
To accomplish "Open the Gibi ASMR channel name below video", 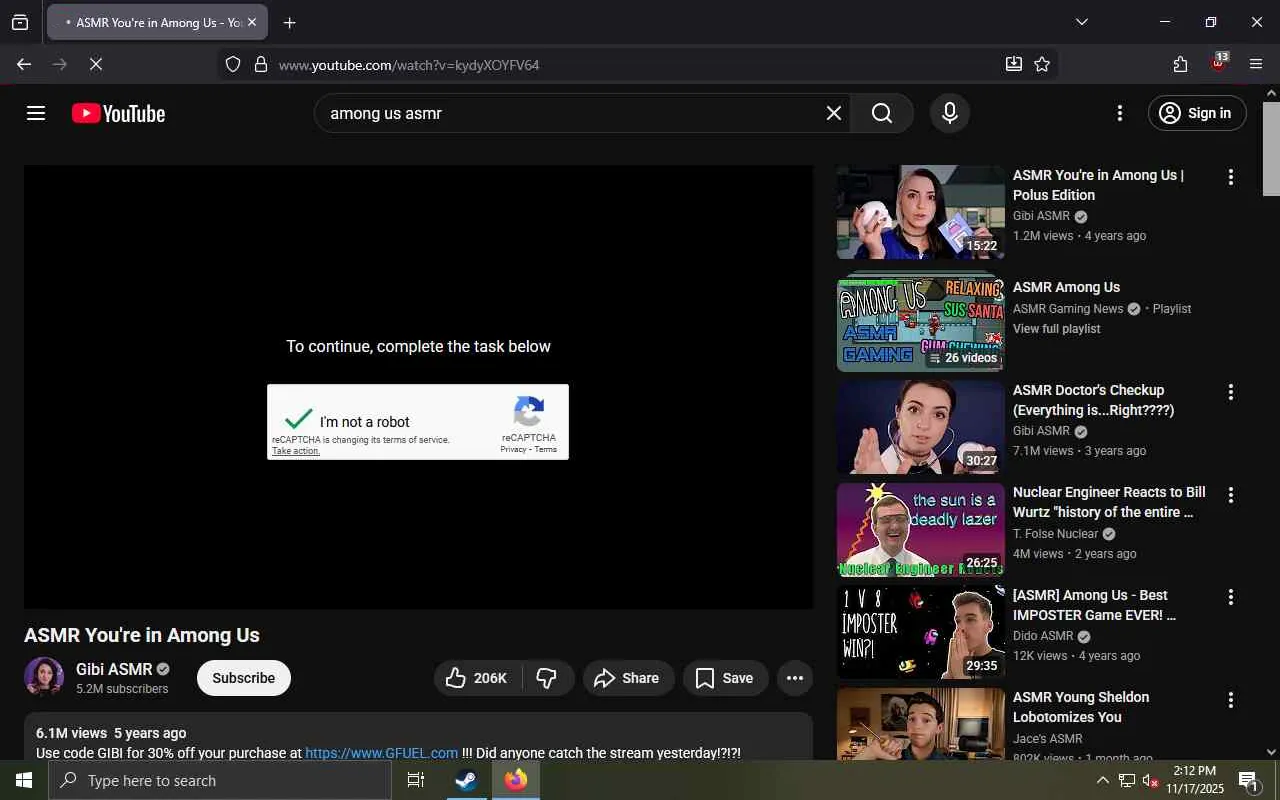I will (114, 669).
